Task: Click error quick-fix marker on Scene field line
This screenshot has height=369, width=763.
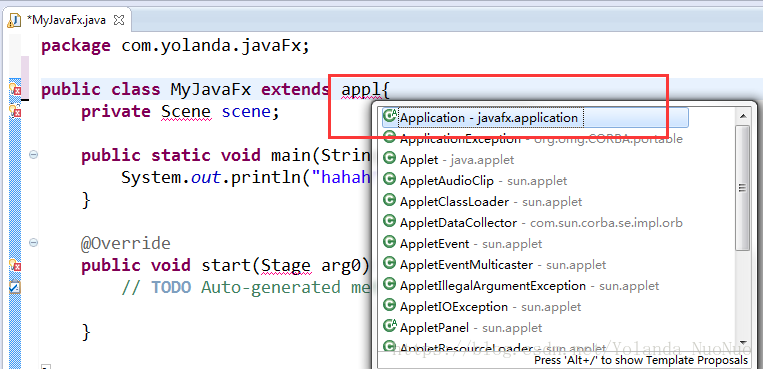Action: [15, 111]
